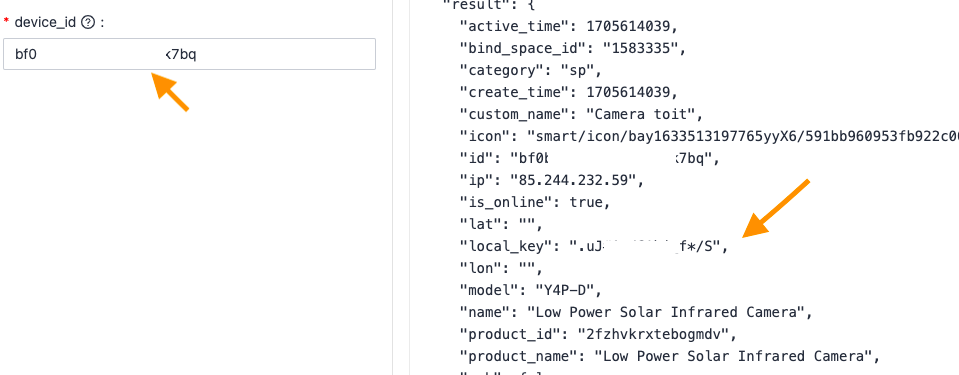Image resolution: width=959 pixels, height=375 pixels.
Task: Click the custom_name value "Camera toit"
Action: [x=640, y=114]
